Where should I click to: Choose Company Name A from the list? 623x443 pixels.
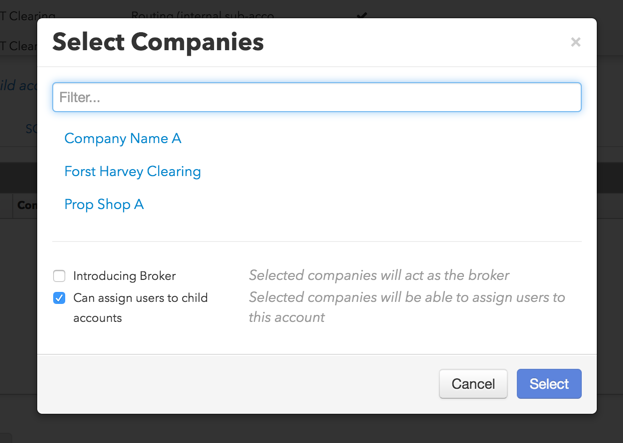[123, 138]
